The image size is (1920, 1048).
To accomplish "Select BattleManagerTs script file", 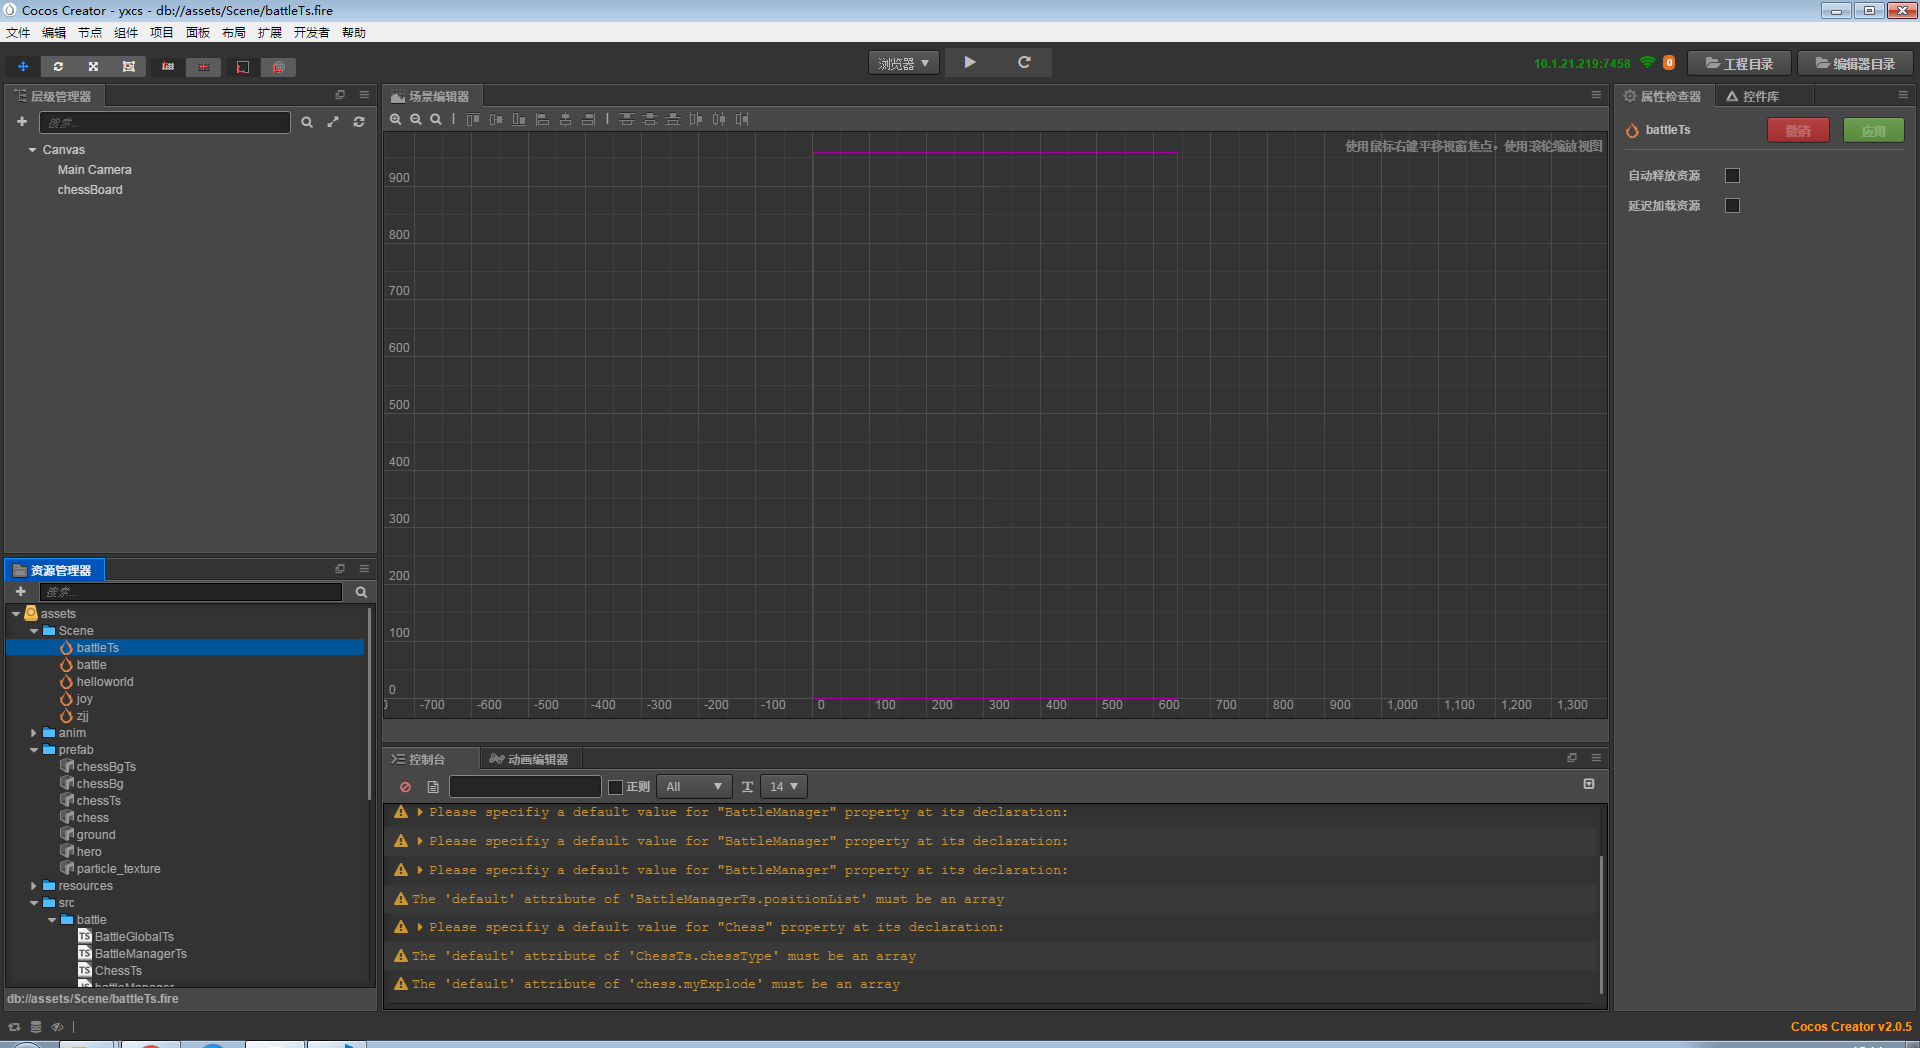I will tap(141, 954).
